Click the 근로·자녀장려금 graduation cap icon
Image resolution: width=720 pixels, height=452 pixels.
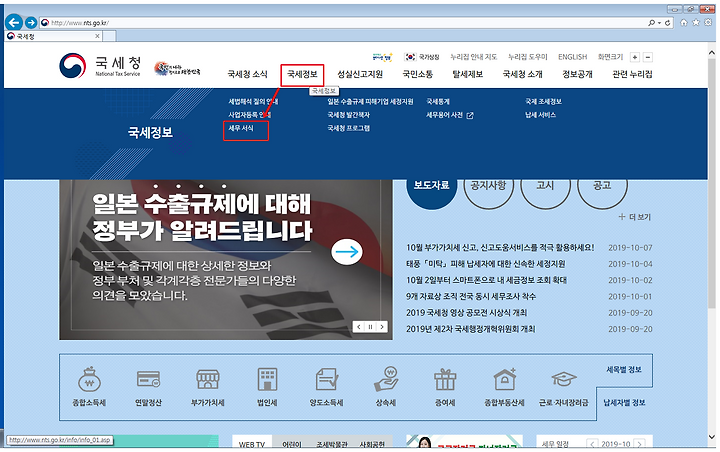(x=563, y=379)
